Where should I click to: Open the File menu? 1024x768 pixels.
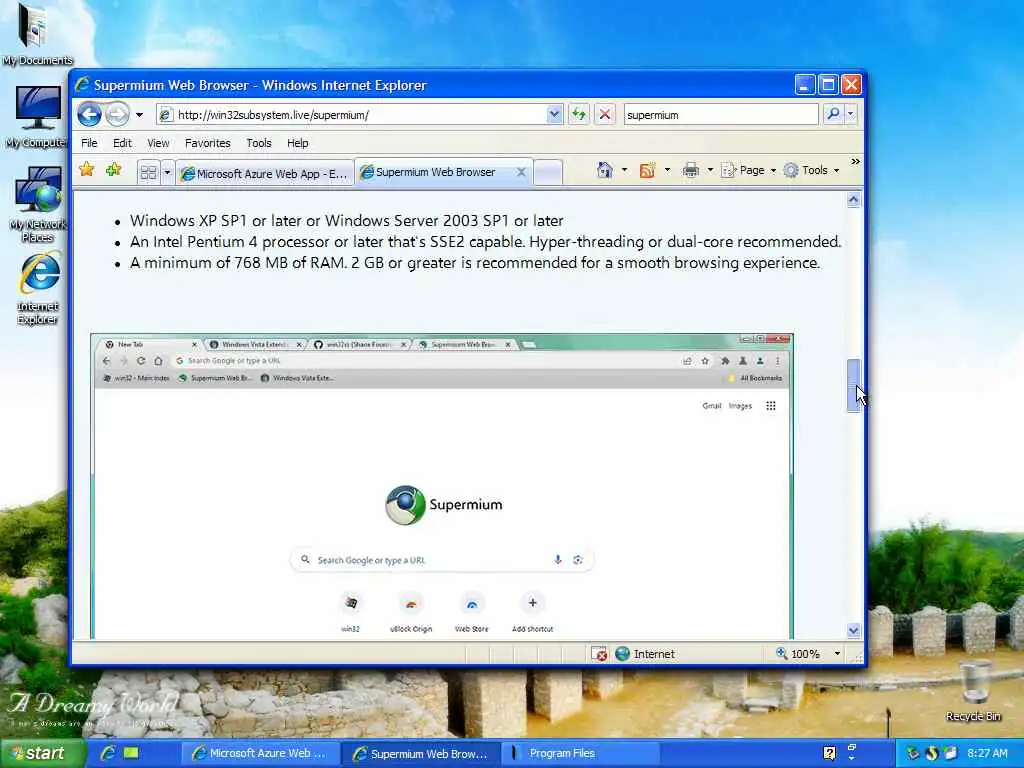pyautogui.click(x=89, y=143)
